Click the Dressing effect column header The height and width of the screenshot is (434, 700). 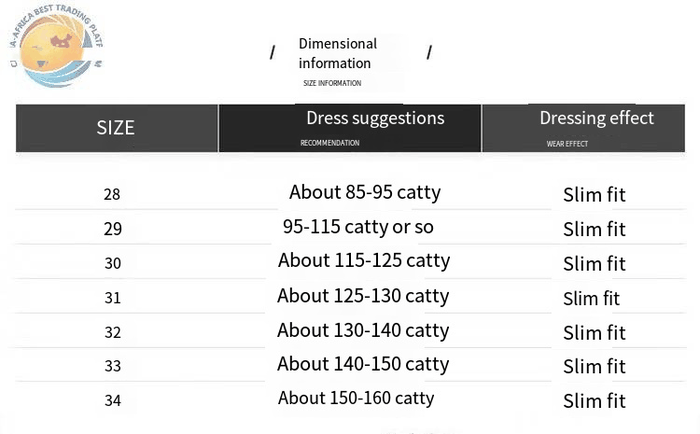(x=596, y=118)
